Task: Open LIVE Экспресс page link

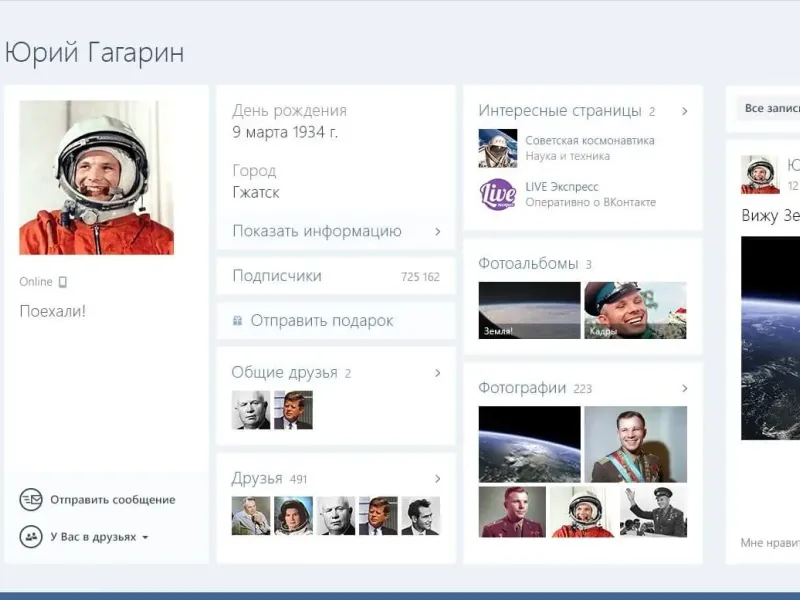Action: coord(562,187)
